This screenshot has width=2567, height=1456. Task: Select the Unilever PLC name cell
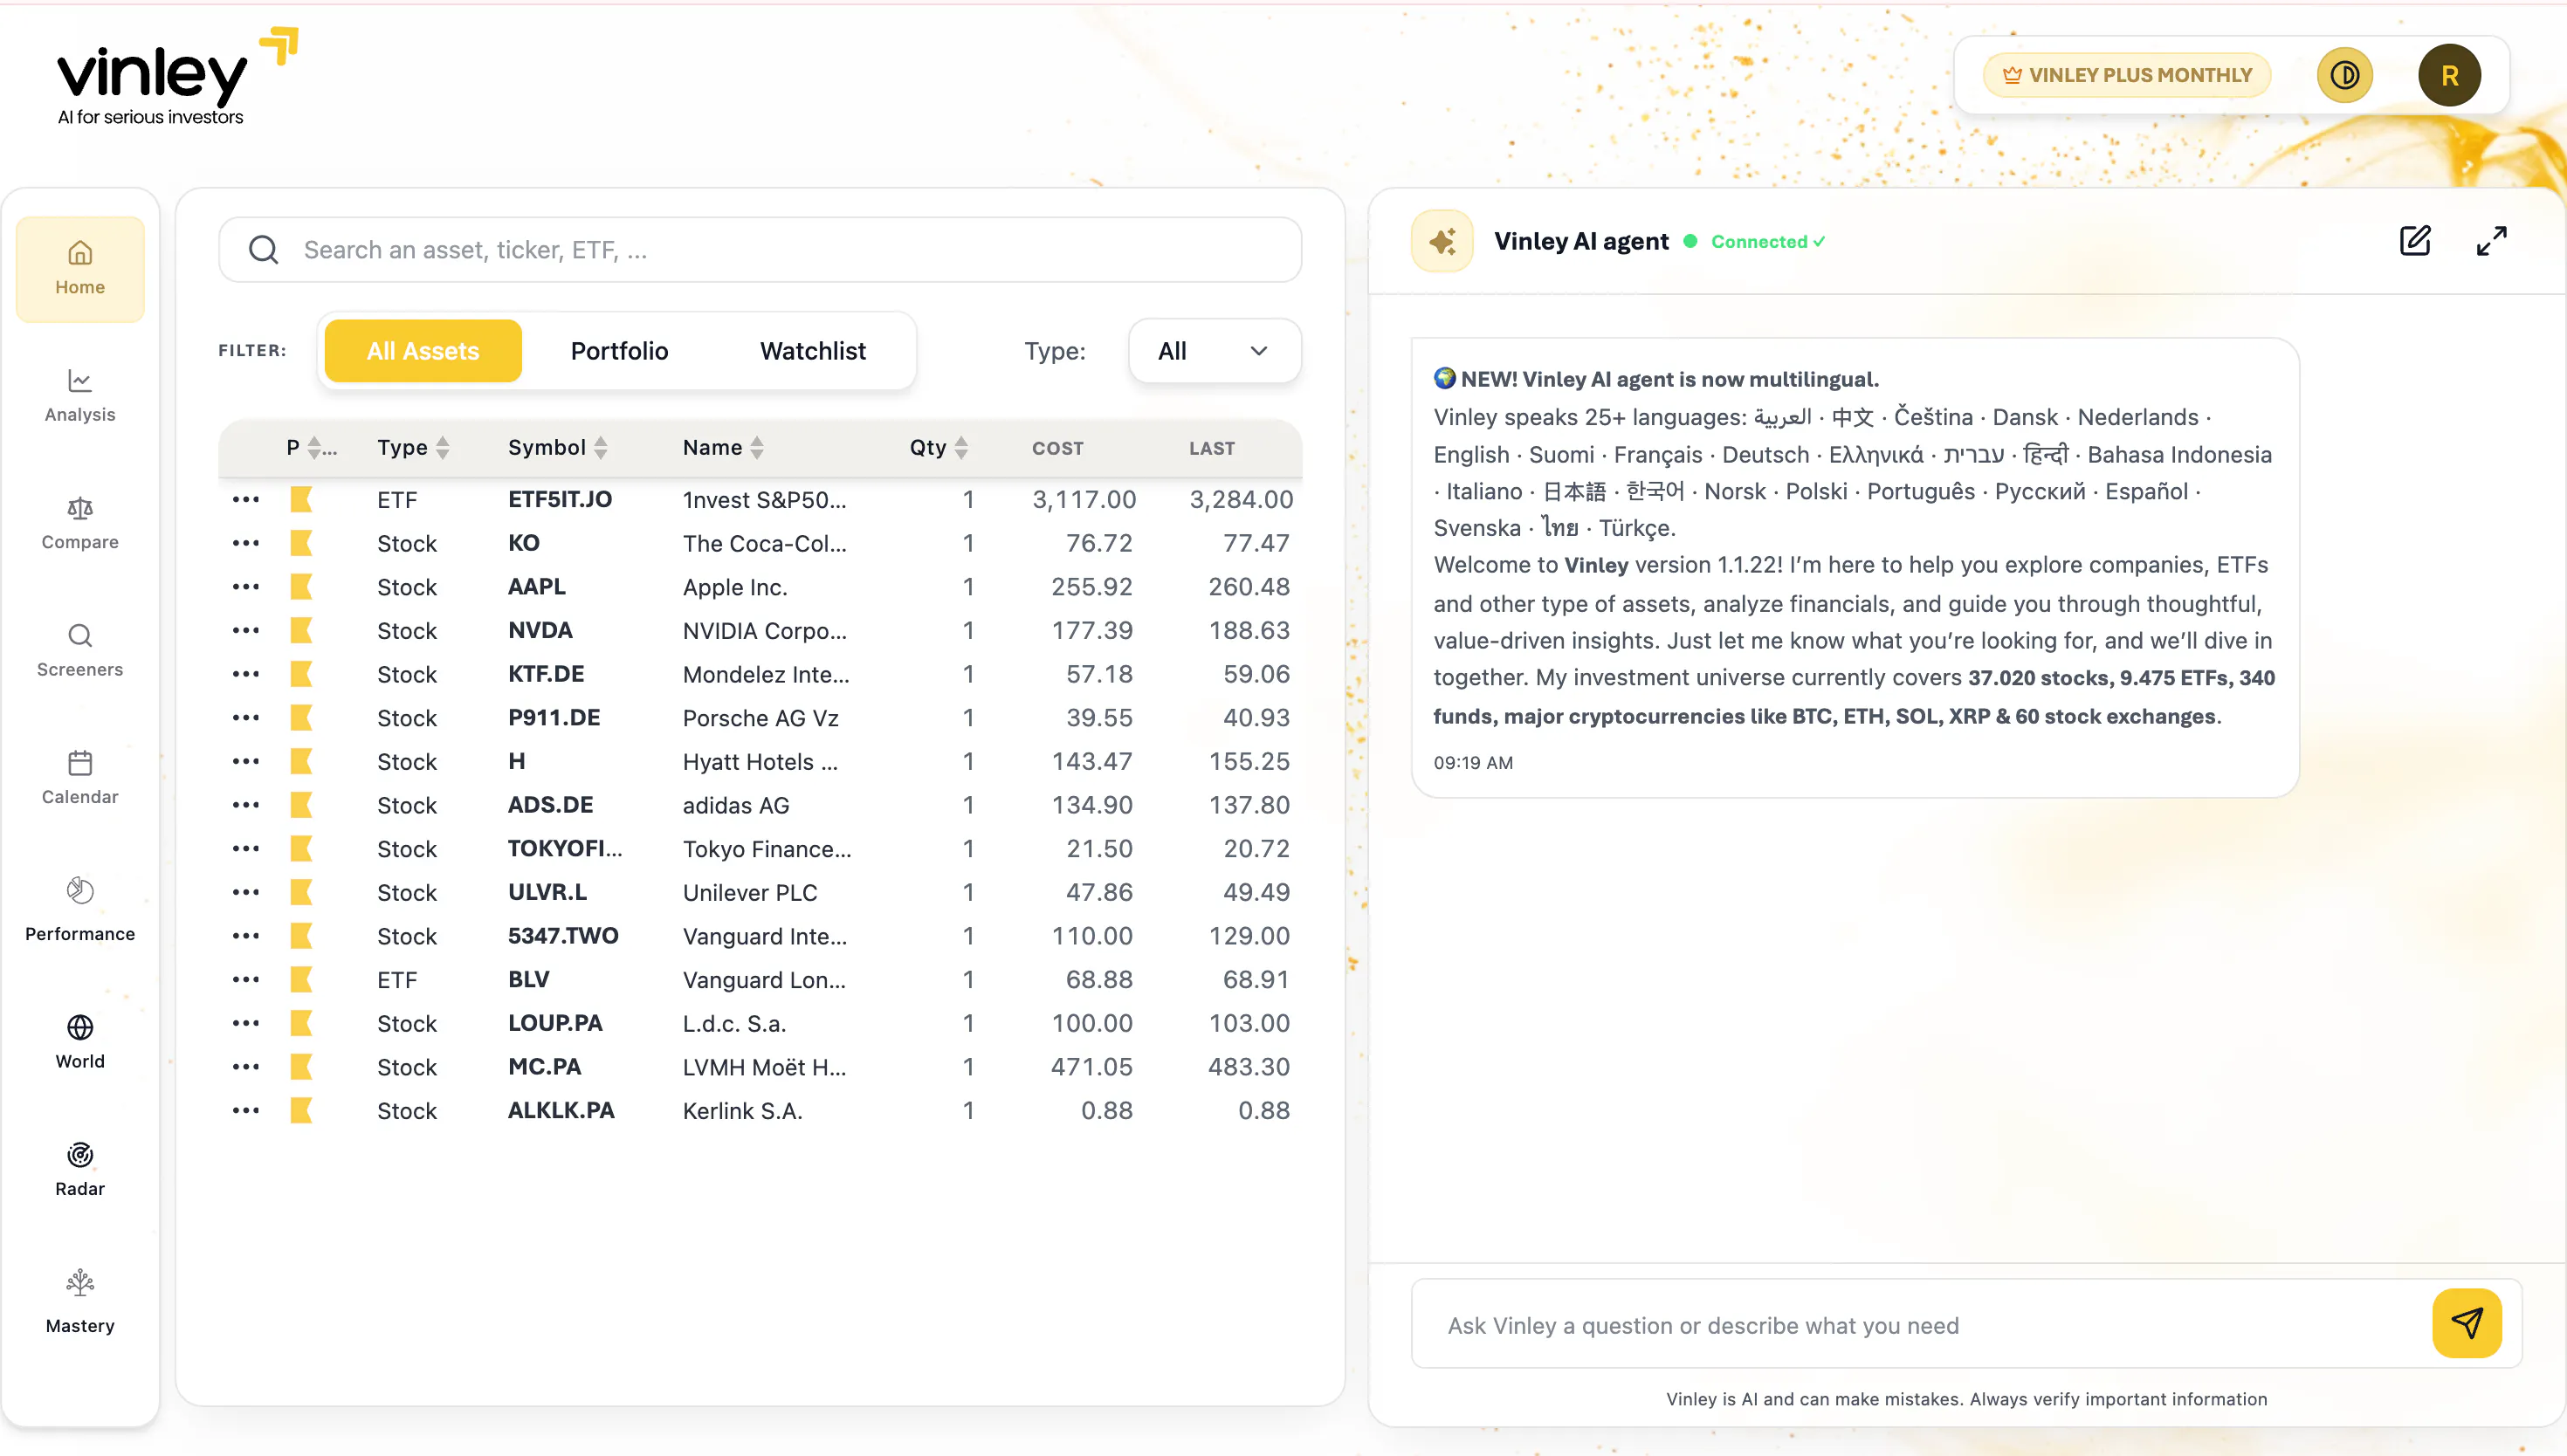click(750, 892)
